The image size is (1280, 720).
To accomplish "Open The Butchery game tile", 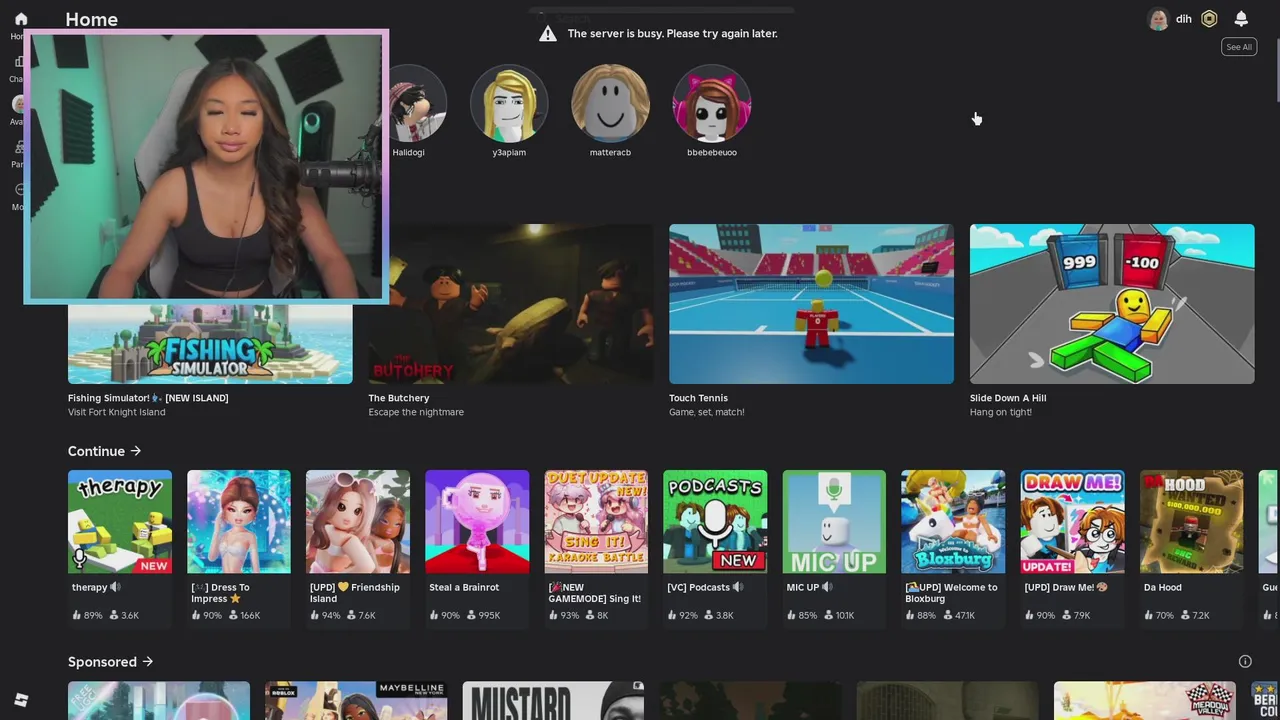I will point(510,304).
